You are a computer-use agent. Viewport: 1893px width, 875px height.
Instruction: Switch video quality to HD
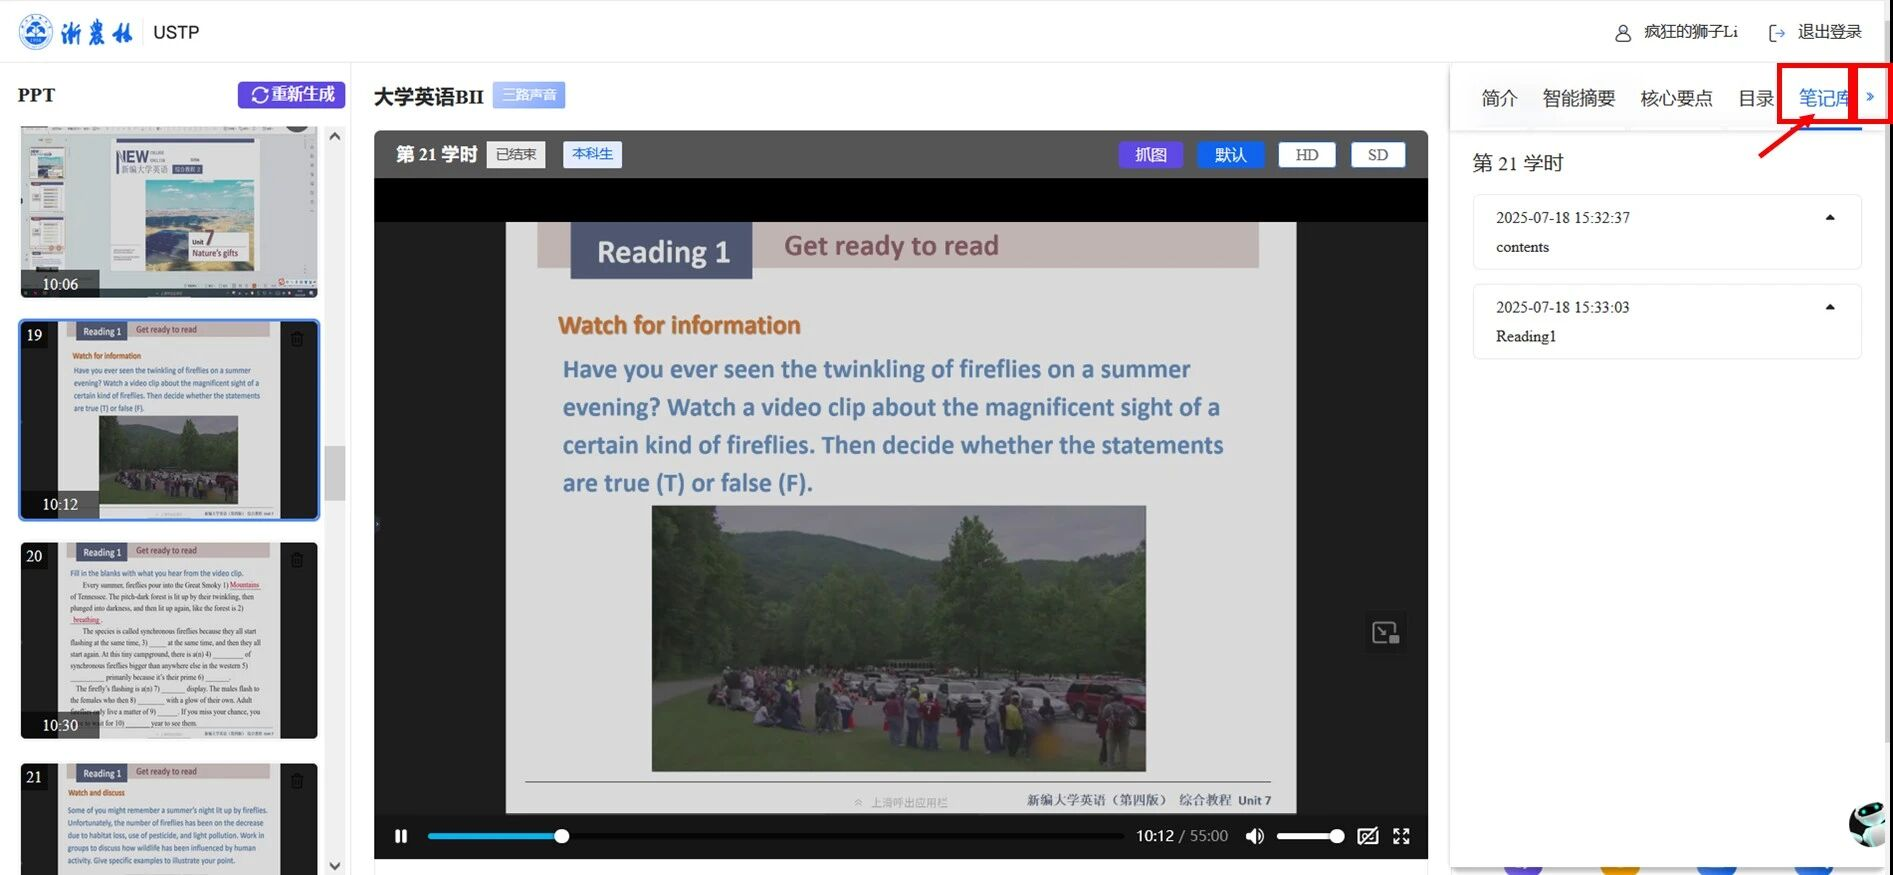1306,155
